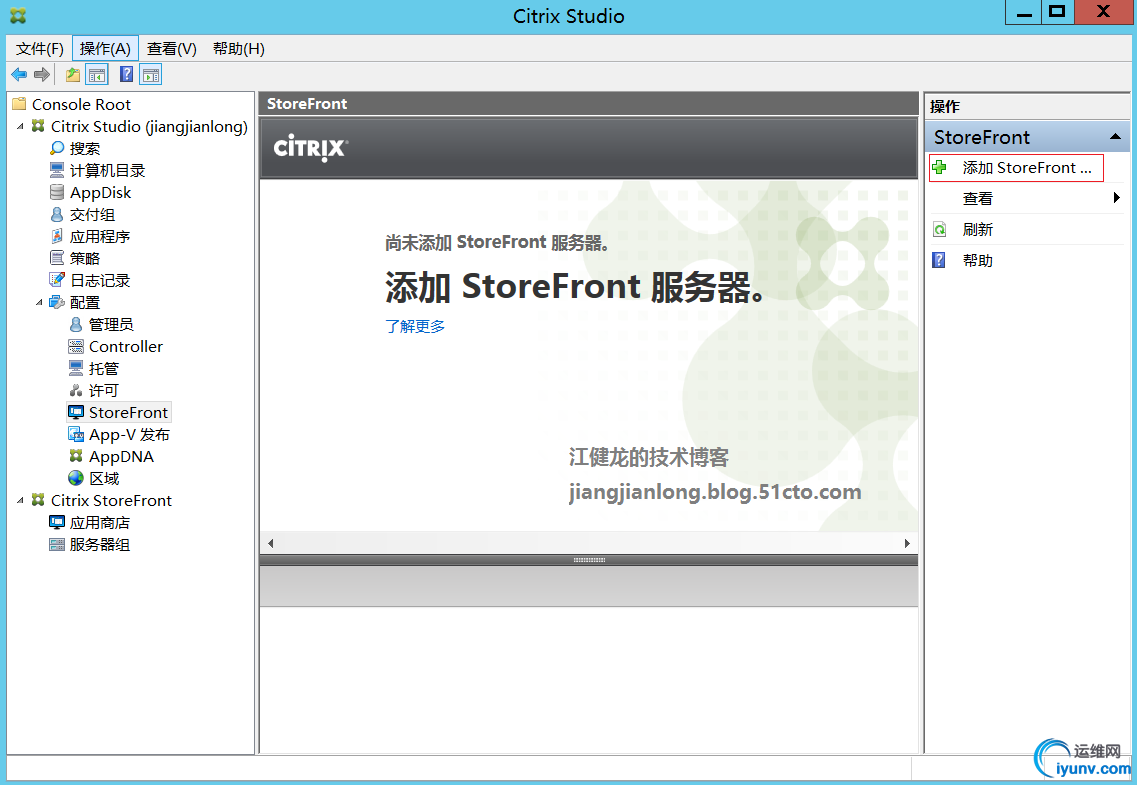Toggle the Show/Hide Action Pane icon
Image resolution: width=1137 pixels, height=785 pixels.
click(x=151, y=74)
